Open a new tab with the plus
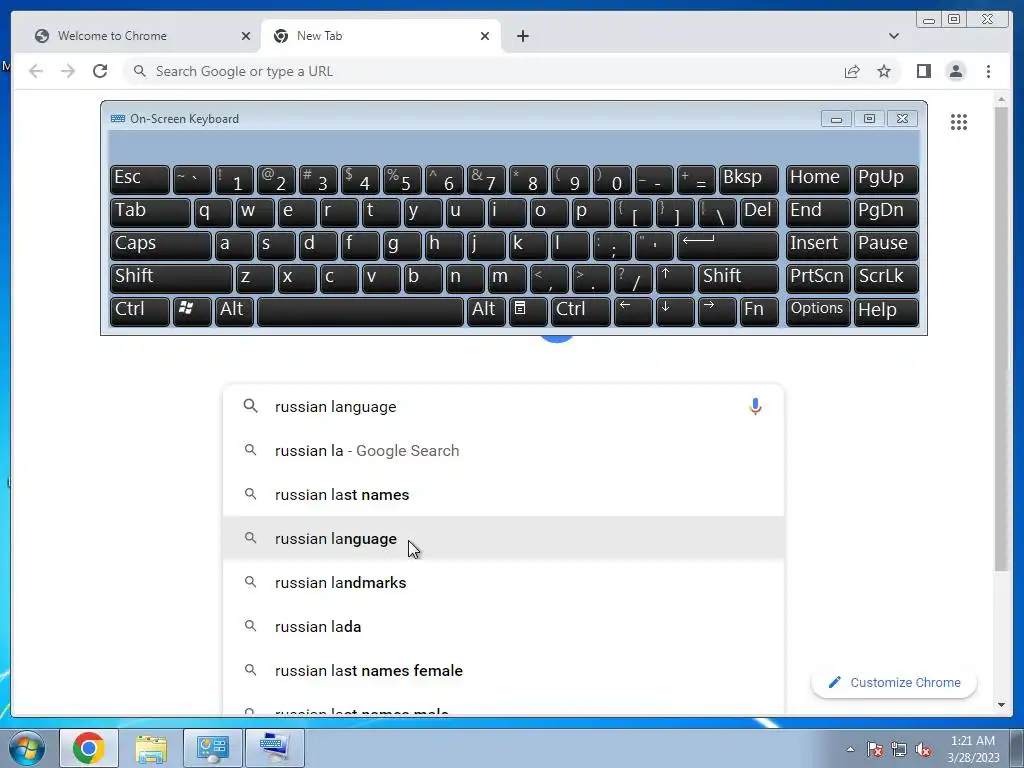Viewport: 1024px width, 768px height. pyautogui.click(x=522, y=36)
